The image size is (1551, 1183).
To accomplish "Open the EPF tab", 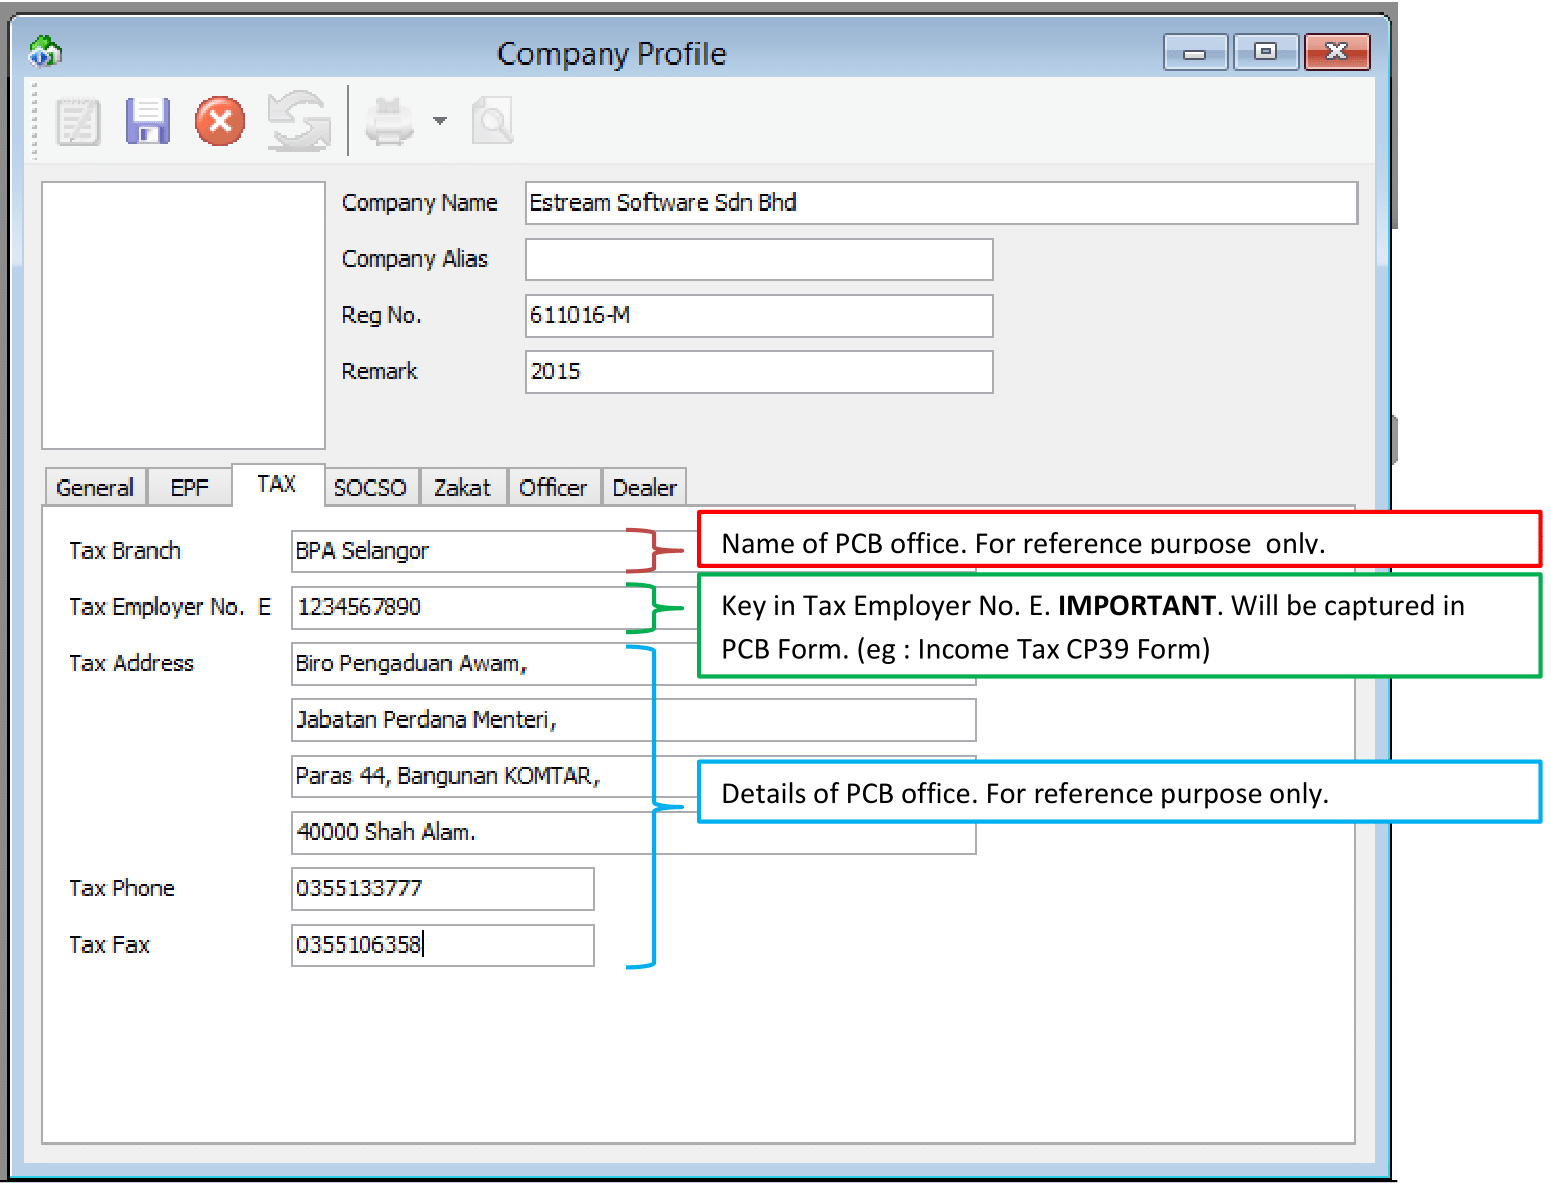I will 189,488.
